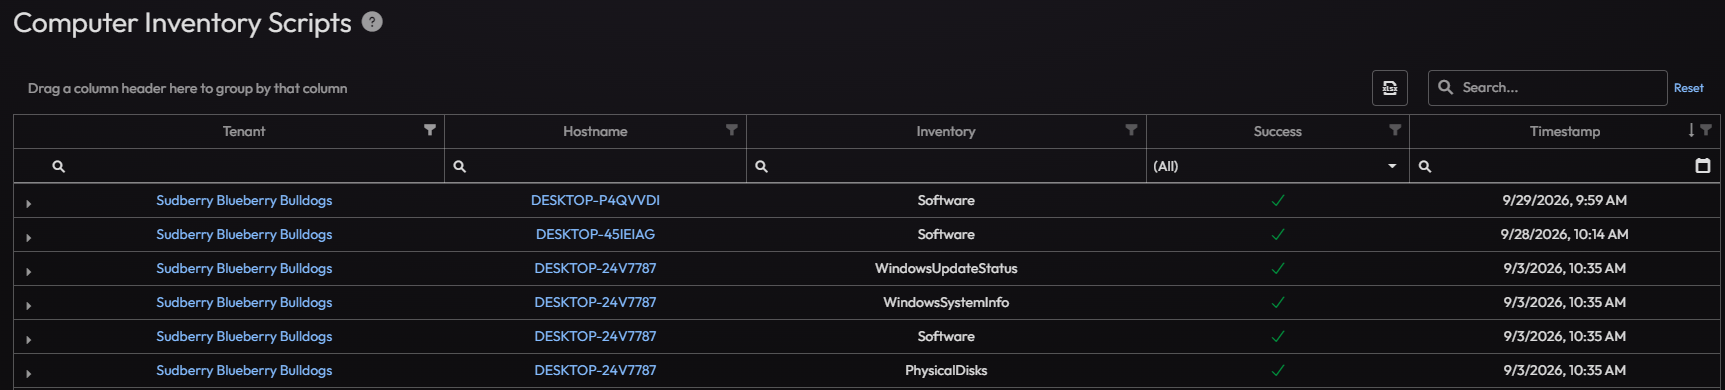Open the Inventory column filter icon

tap(1132, 130)
